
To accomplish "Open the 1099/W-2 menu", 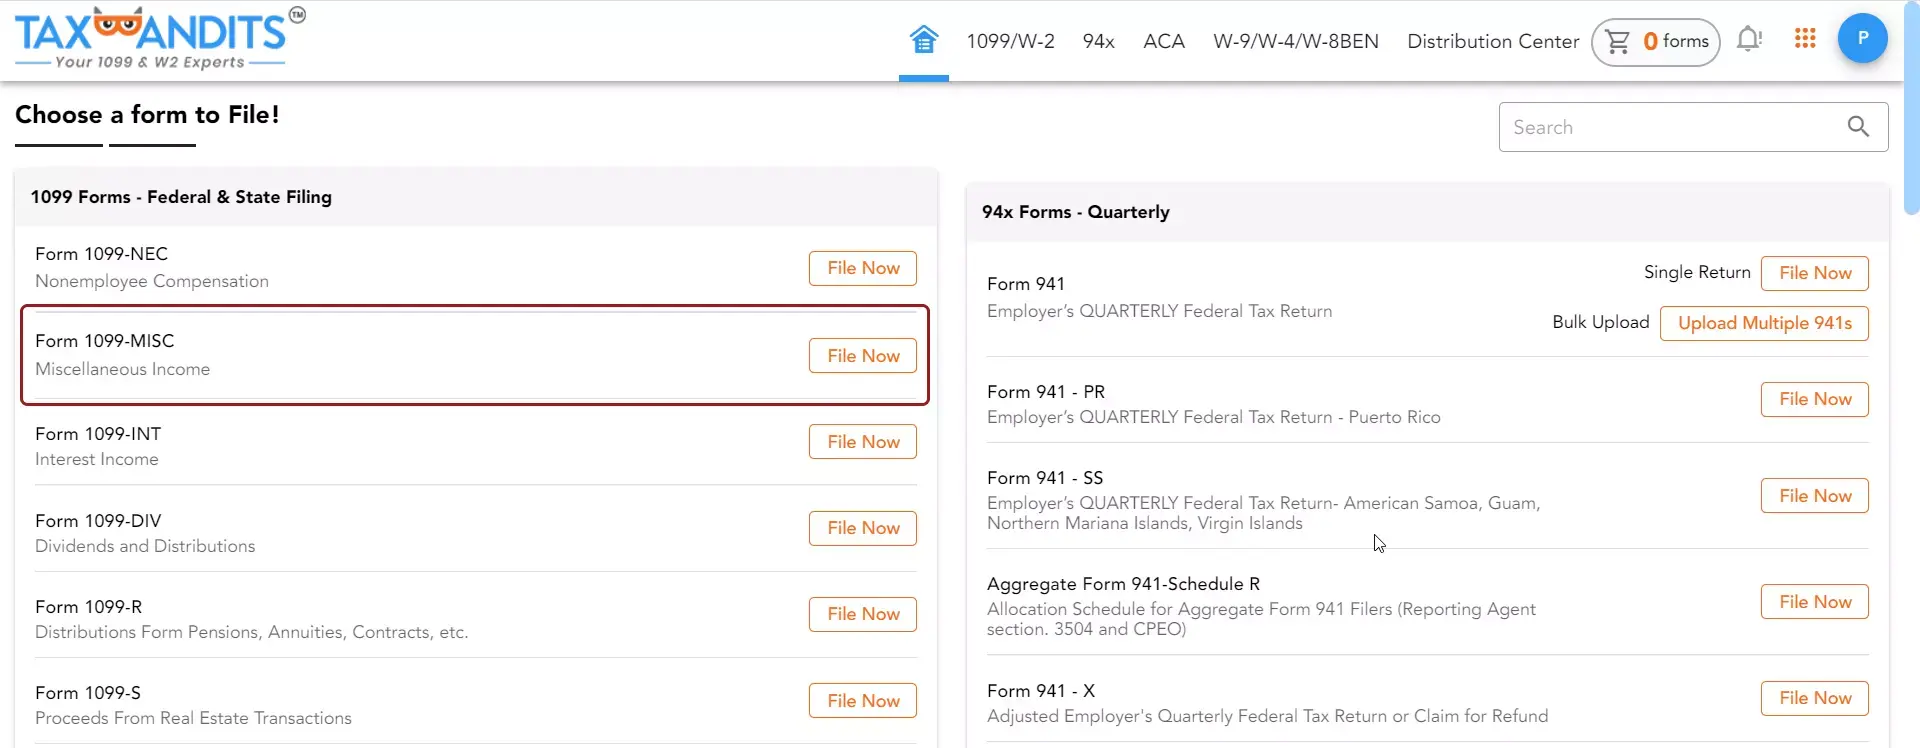I will tap(1010, 41).
